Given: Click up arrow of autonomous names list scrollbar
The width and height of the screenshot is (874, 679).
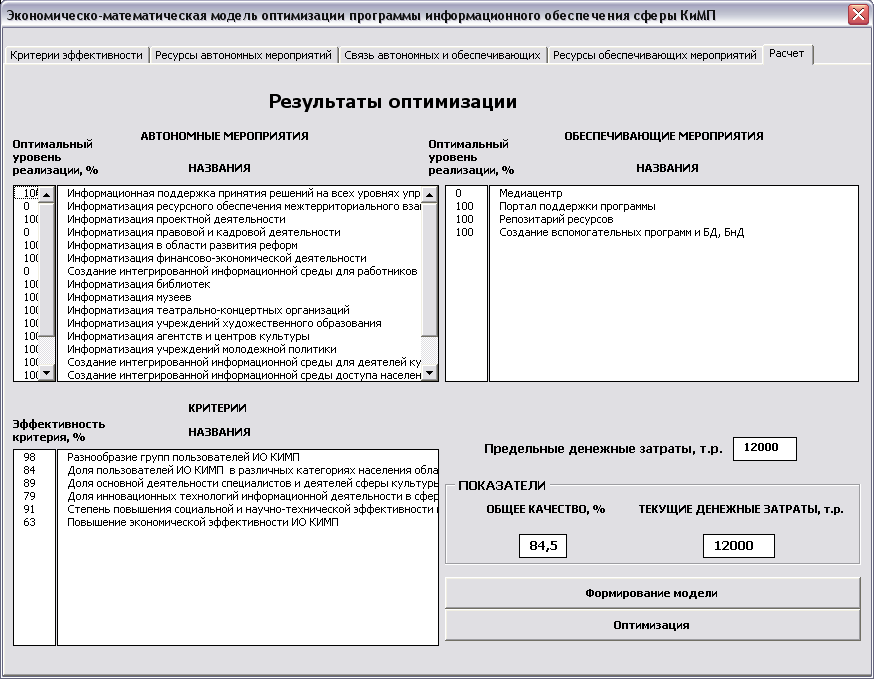Looking at the screenshot, I should [429, 195].
